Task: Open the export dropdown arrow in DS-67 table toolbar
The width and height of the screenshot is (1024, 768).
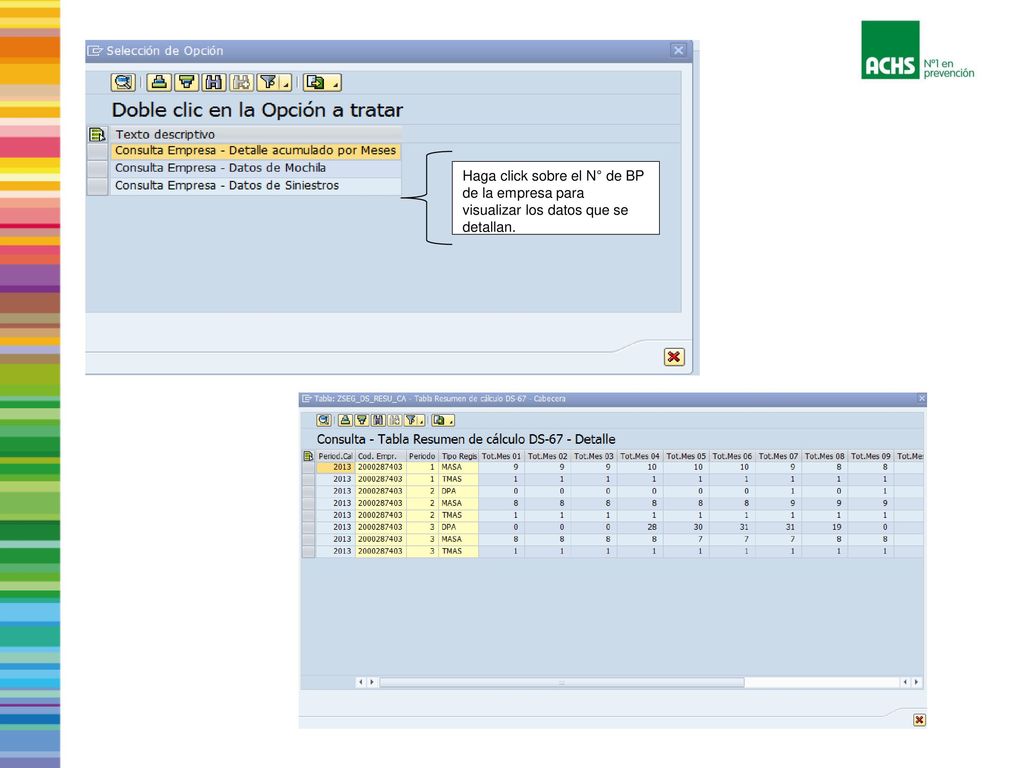Action: [x=451, y=421]
